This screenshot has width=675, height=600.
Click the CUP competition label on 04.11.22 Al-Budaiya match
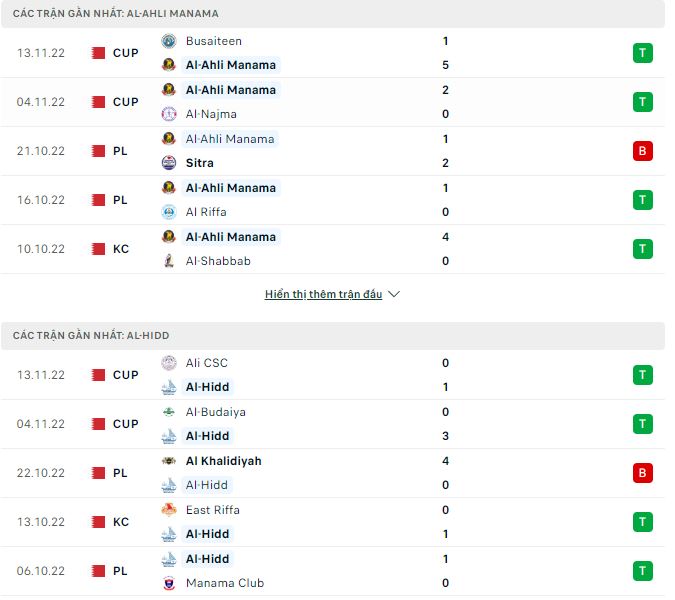[x=126, y=424]
